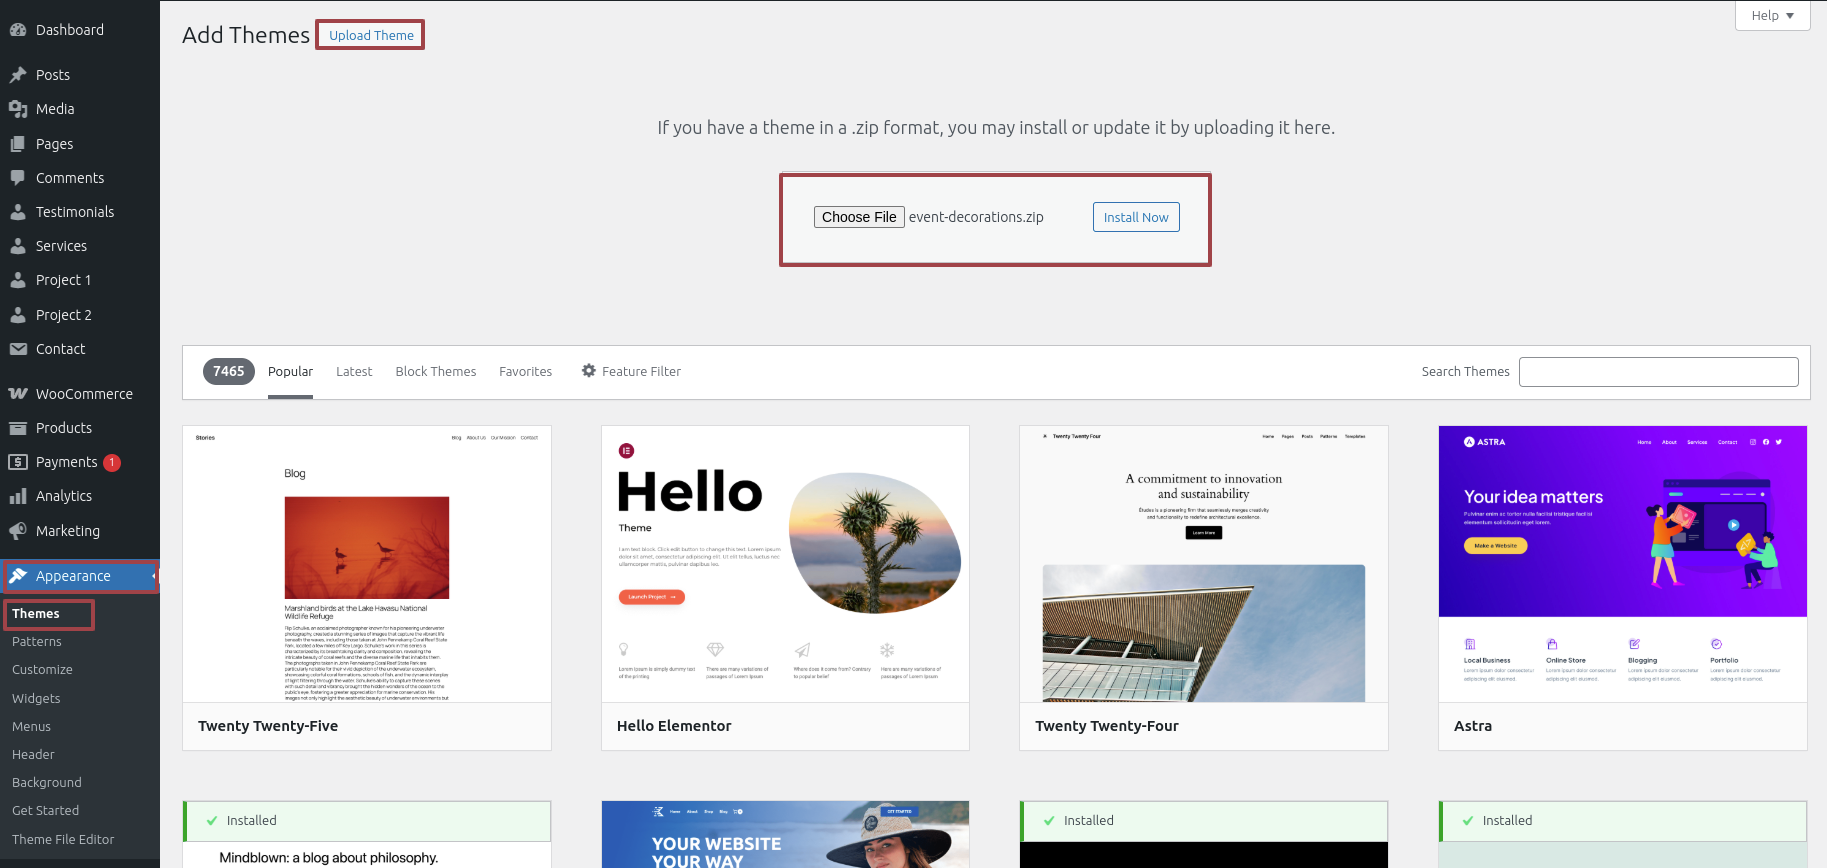Open Theme File Editor
This screenshot has width=1827, height=868.
coord(63,840)
